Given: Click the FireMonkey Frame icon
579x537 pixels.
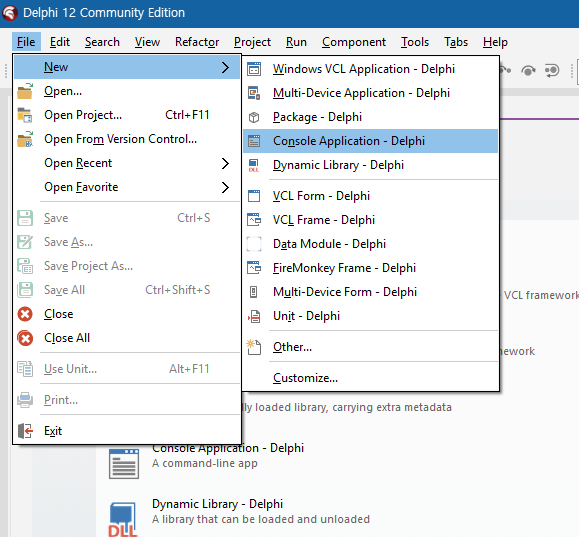Looking at the screenshot, I should pos(254,268).
